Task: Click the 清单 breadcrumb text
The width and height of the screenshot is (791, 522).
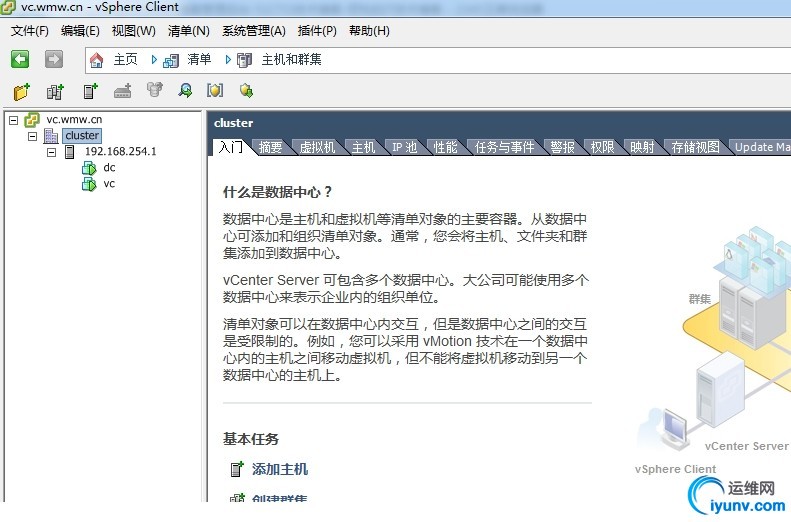Action: pos(199,60)
